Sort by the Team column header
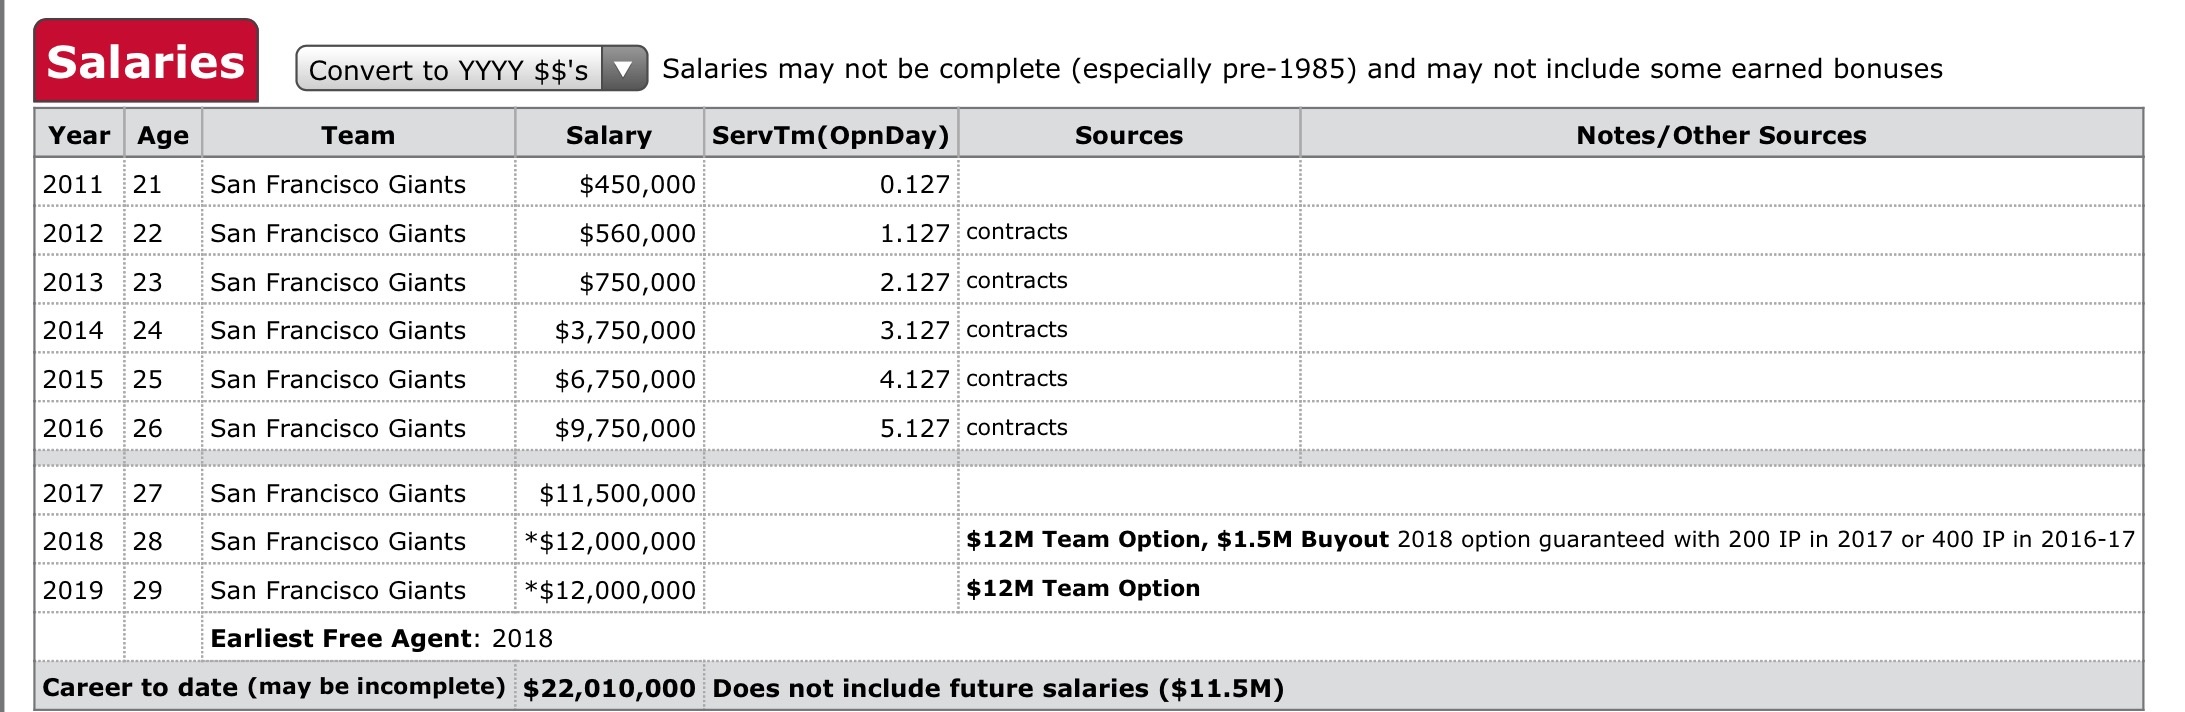Screen dimensions: 2185x712 pos(358,135)
